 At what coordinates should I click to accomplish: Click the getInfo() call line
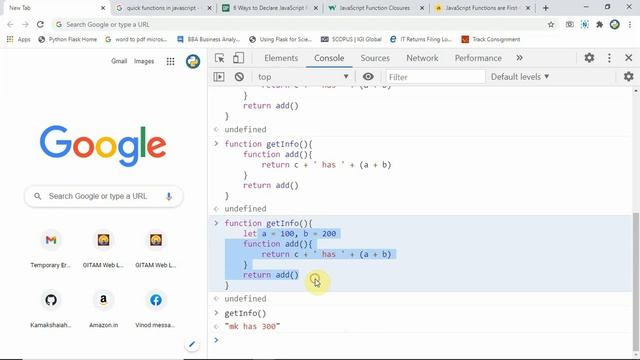point(245,313)
